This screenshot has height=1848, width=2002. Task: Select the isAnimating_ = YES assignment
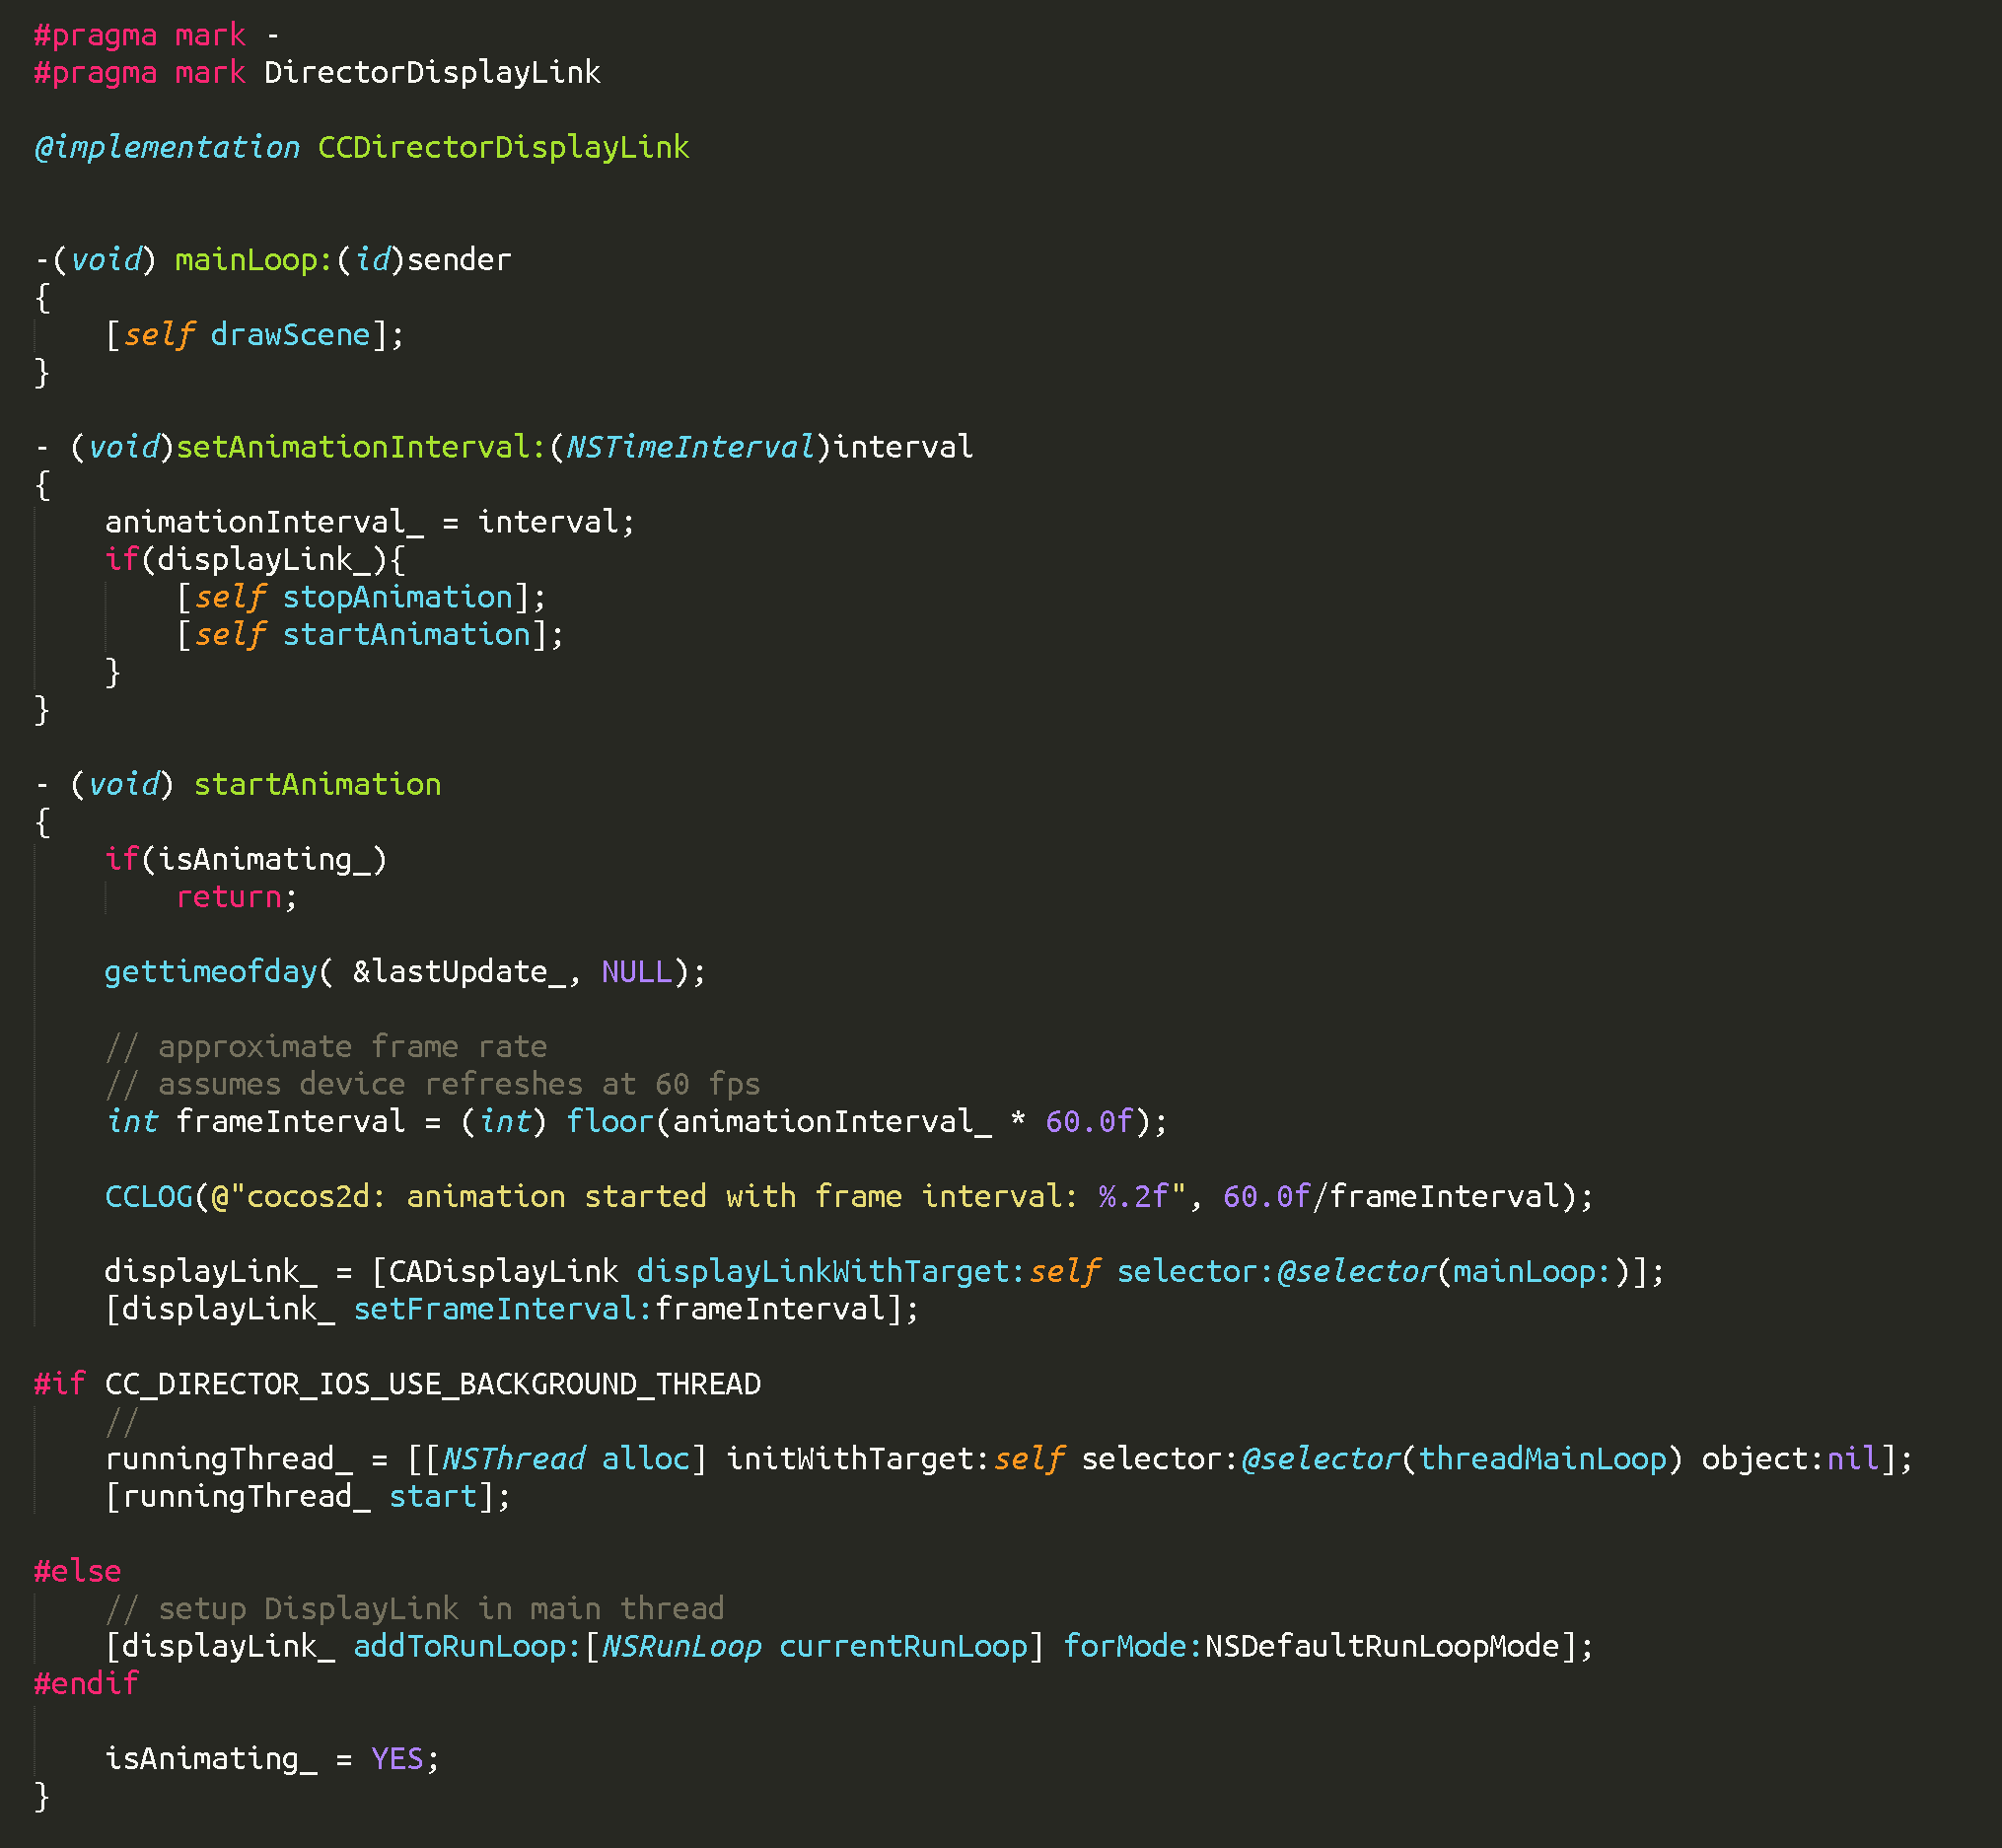coord(270,1759)
